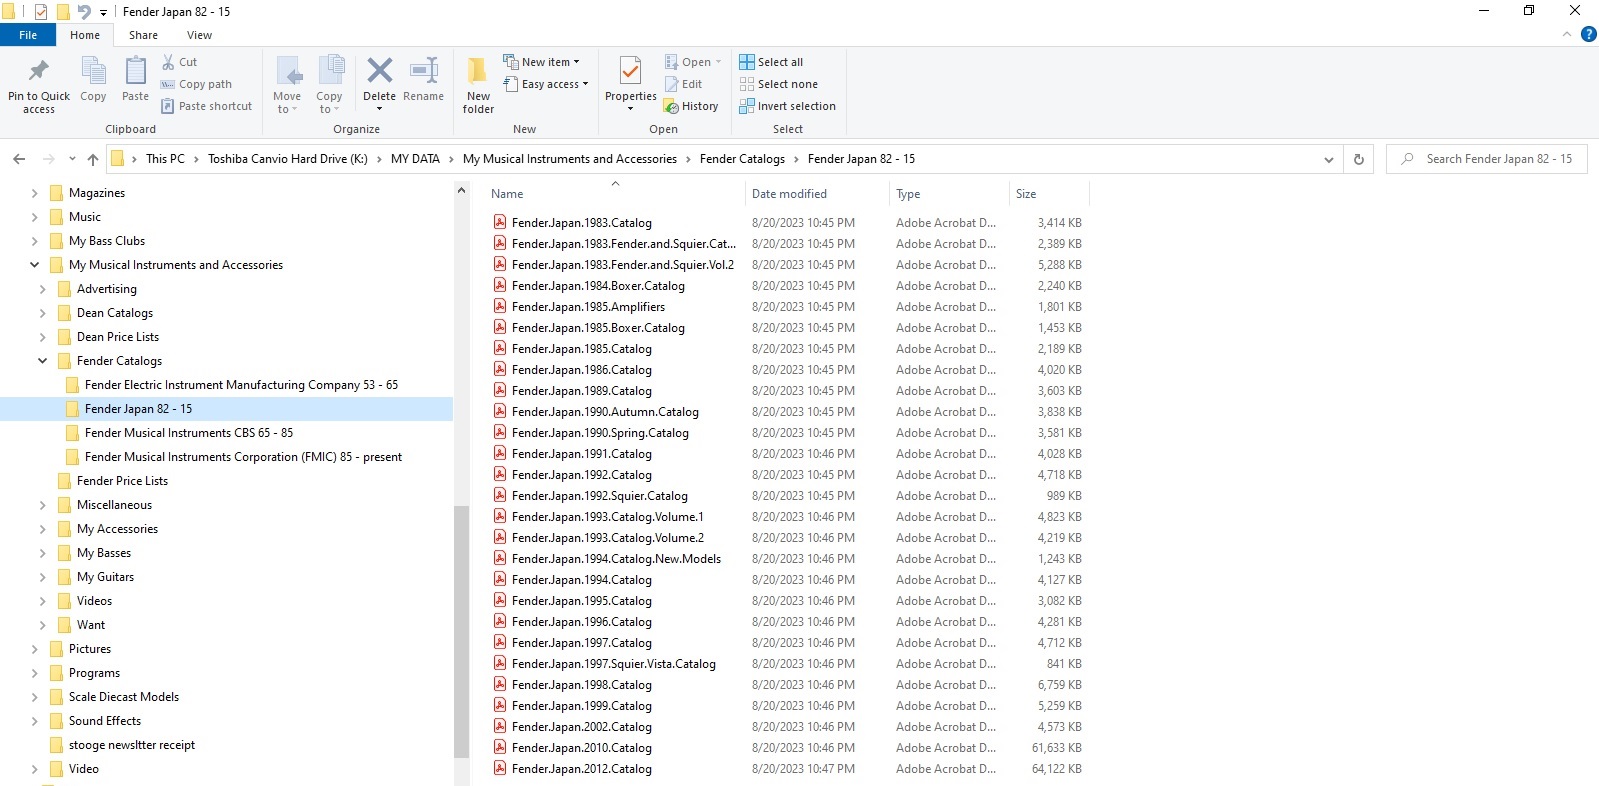Click the Copy icon in Clipboard group
Screen dimensions: 1599x786
tap(93, 71)
